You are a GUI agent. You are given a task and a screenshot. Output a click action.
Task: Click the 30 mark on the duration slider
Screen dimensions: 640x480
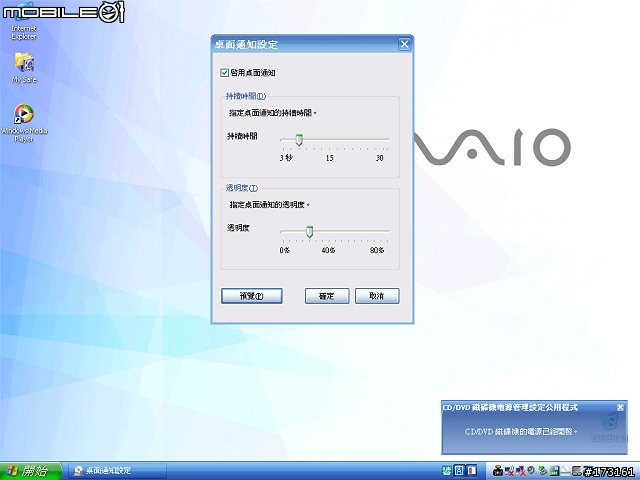[379, 158]
